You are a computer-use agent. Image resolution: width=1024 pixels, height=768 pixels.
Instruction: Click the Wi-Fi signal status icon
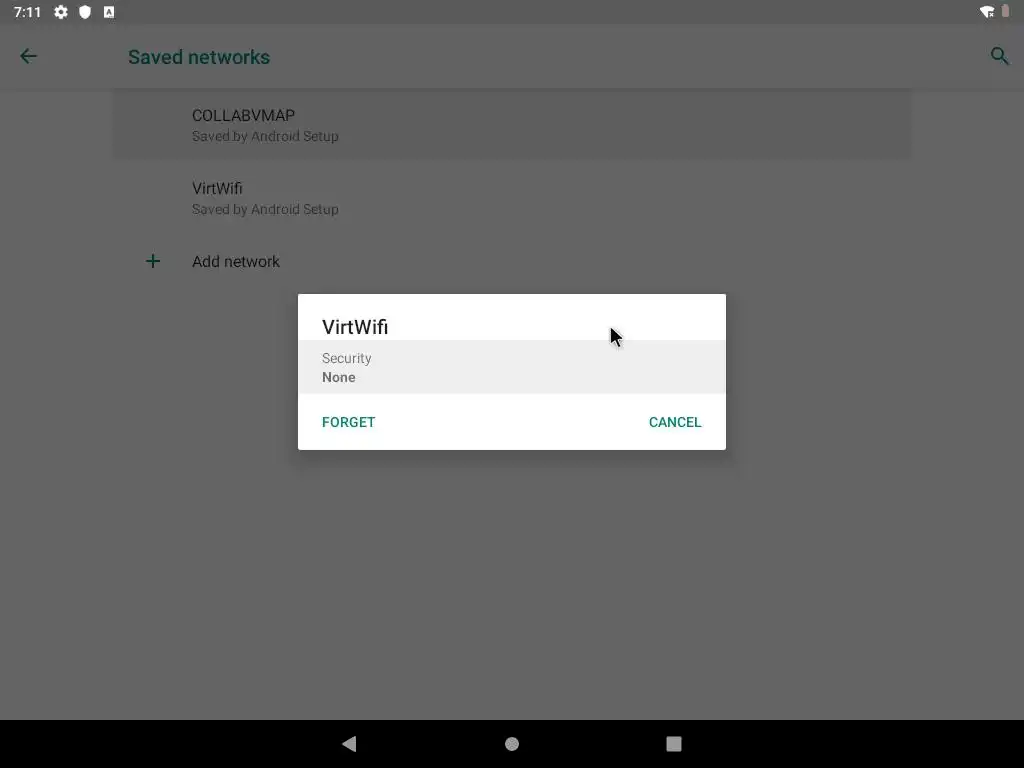(987, 12)
